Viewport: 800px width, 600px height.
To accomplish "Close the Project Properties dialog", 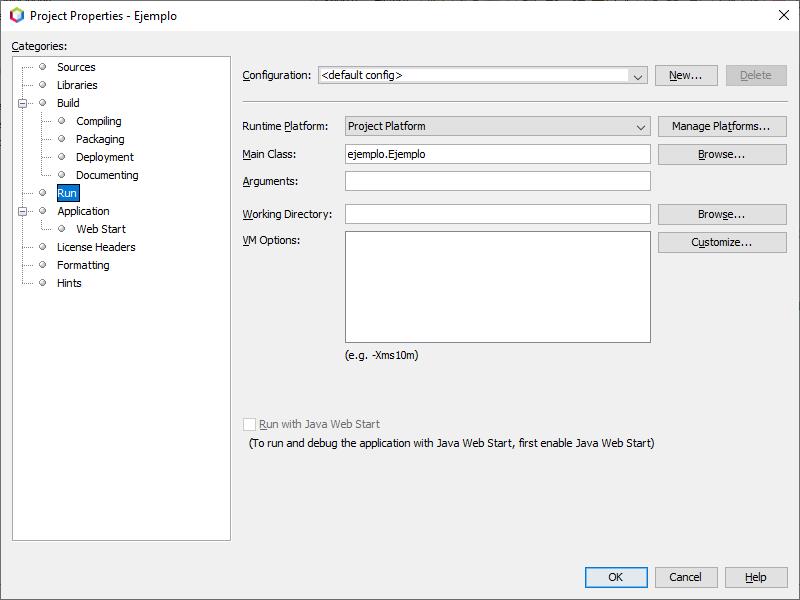I will [x=784, y=15].
